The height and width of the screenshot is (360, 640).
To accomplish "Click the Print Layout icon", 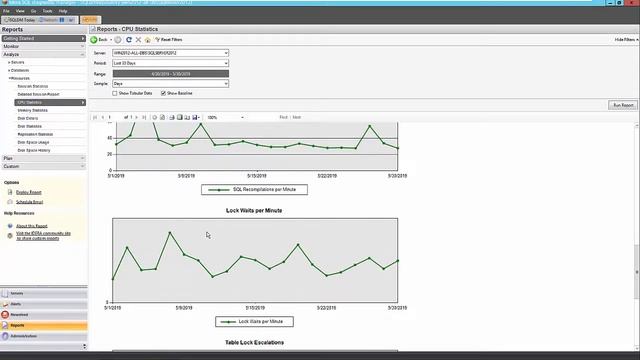I will pyautogui.click(x=180, y=118).
